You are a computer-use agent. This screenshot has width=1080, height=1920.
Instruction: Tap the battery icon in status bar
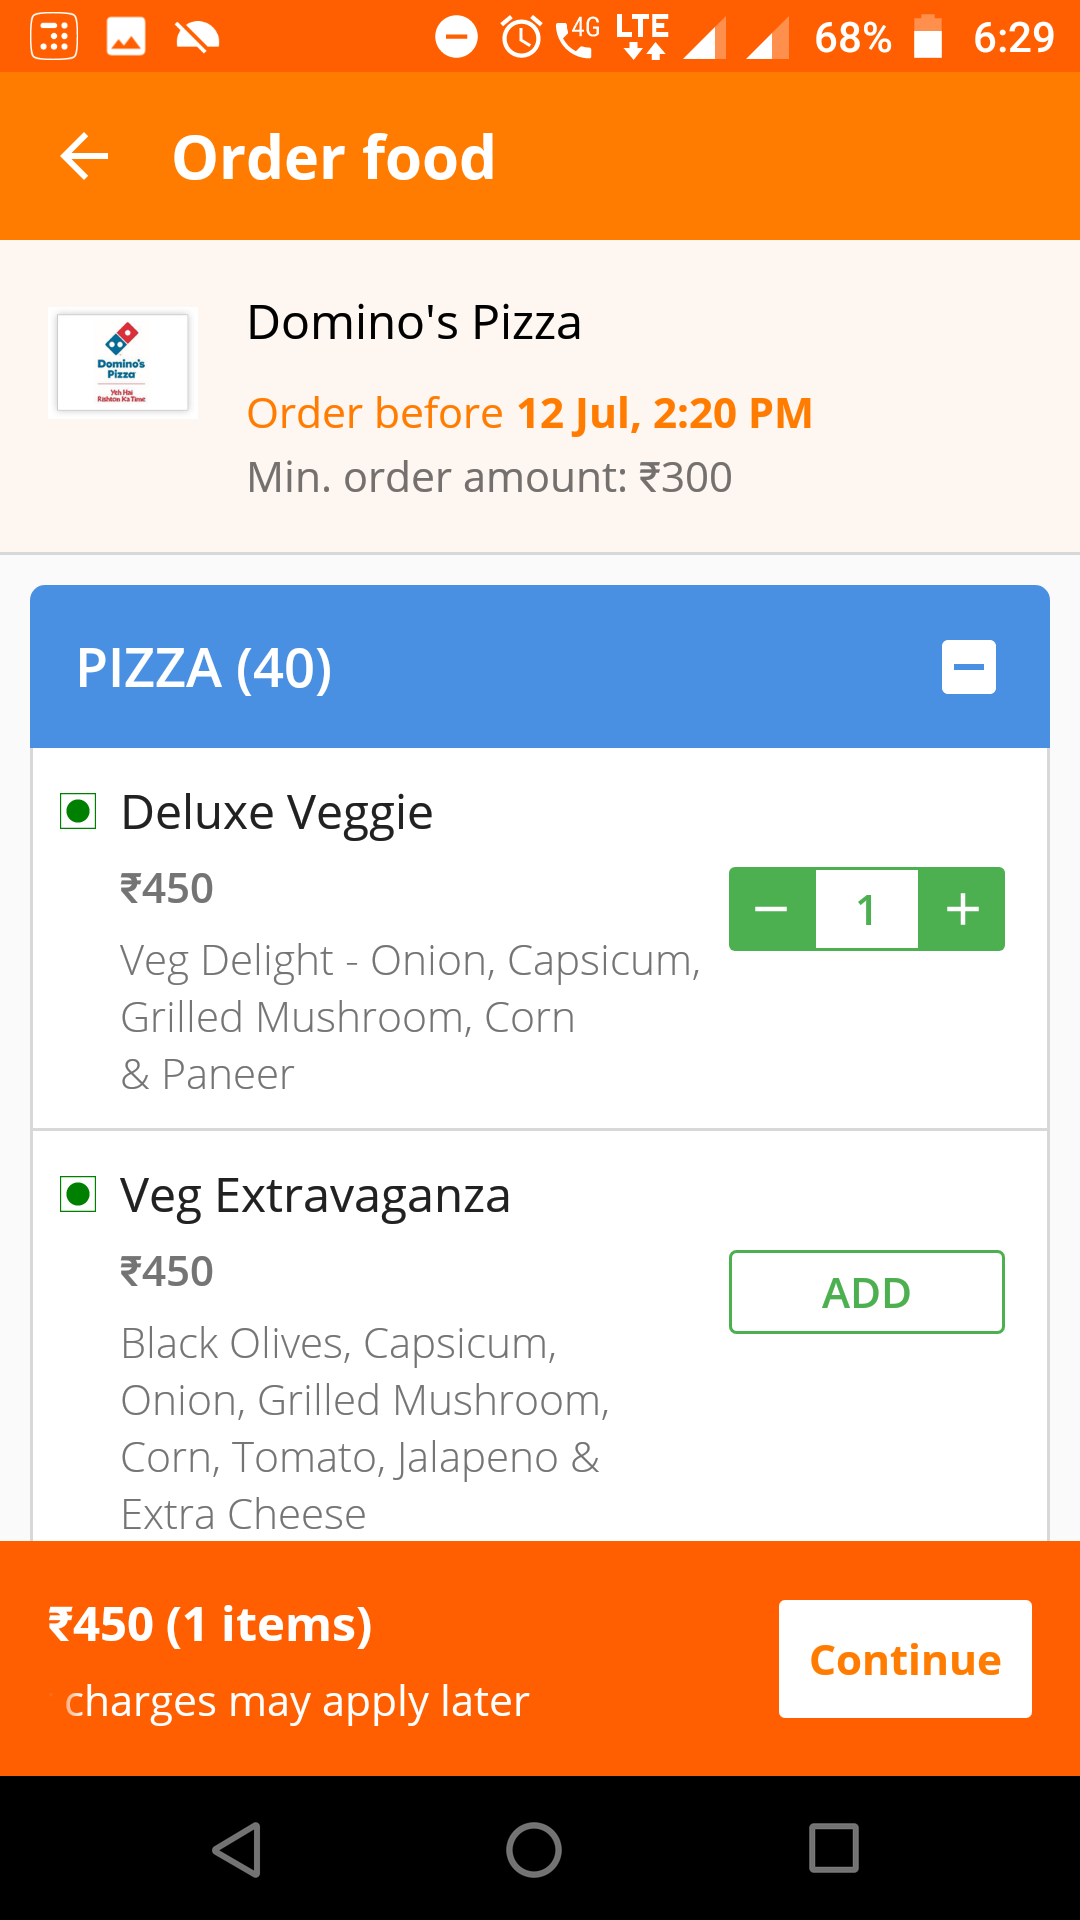click(x=928, y=38)
